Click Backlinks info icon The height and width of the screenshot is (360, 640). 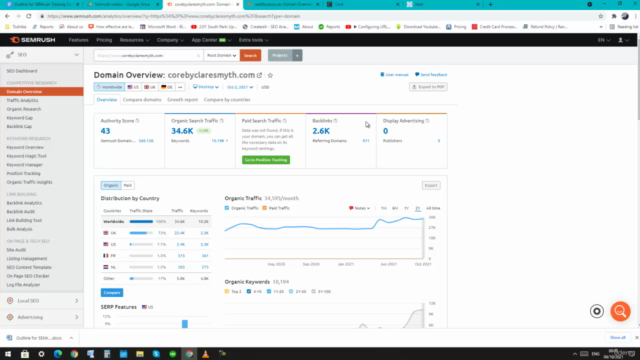(x=336, y=121)
